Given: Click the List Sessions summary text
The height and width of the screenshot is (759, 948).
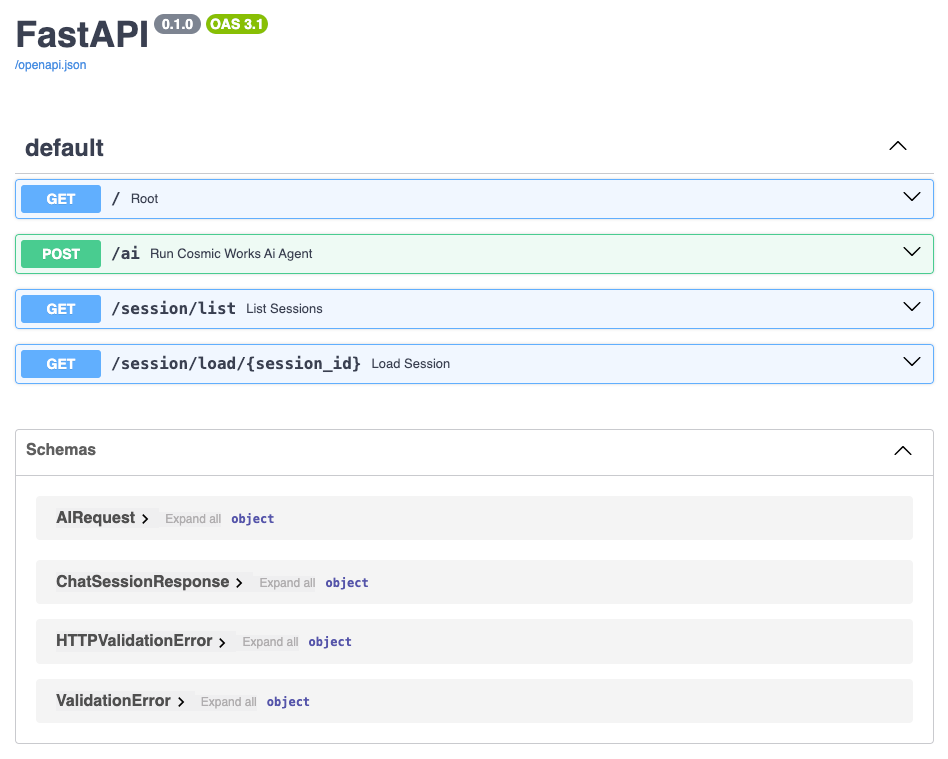Looking at the screenshot, I should pos(284,309).
